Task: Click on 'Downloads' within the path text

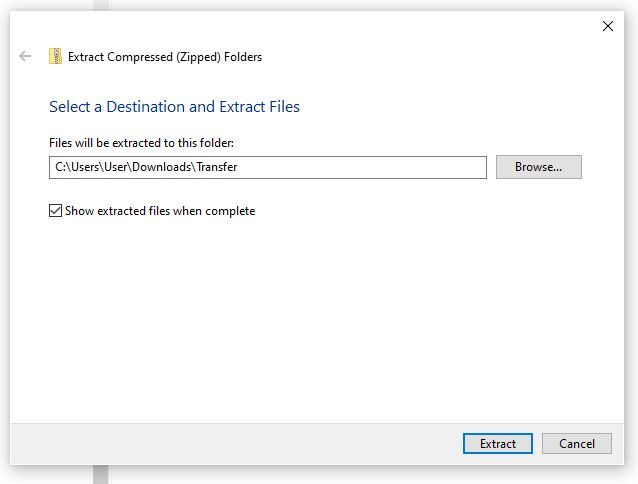Action: tap(162, 167)
